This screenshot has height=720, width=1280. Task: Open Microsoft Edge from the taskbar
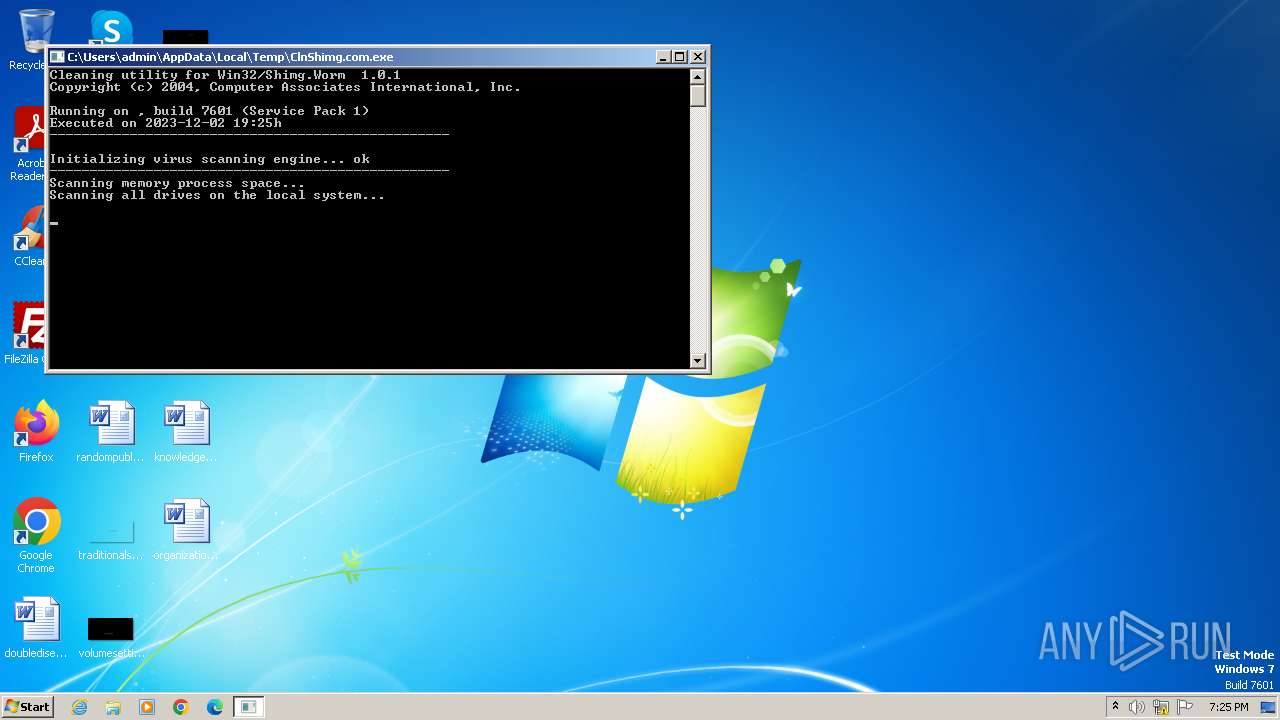(x=215, y=707)
